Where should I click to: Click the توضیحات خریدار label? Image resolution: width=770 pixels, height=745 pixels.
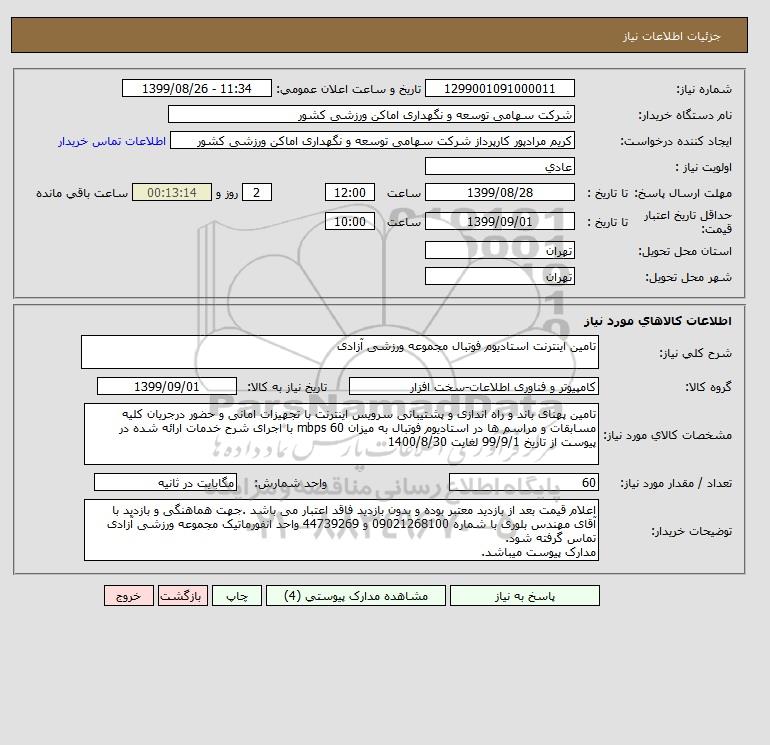click(692, 531)
